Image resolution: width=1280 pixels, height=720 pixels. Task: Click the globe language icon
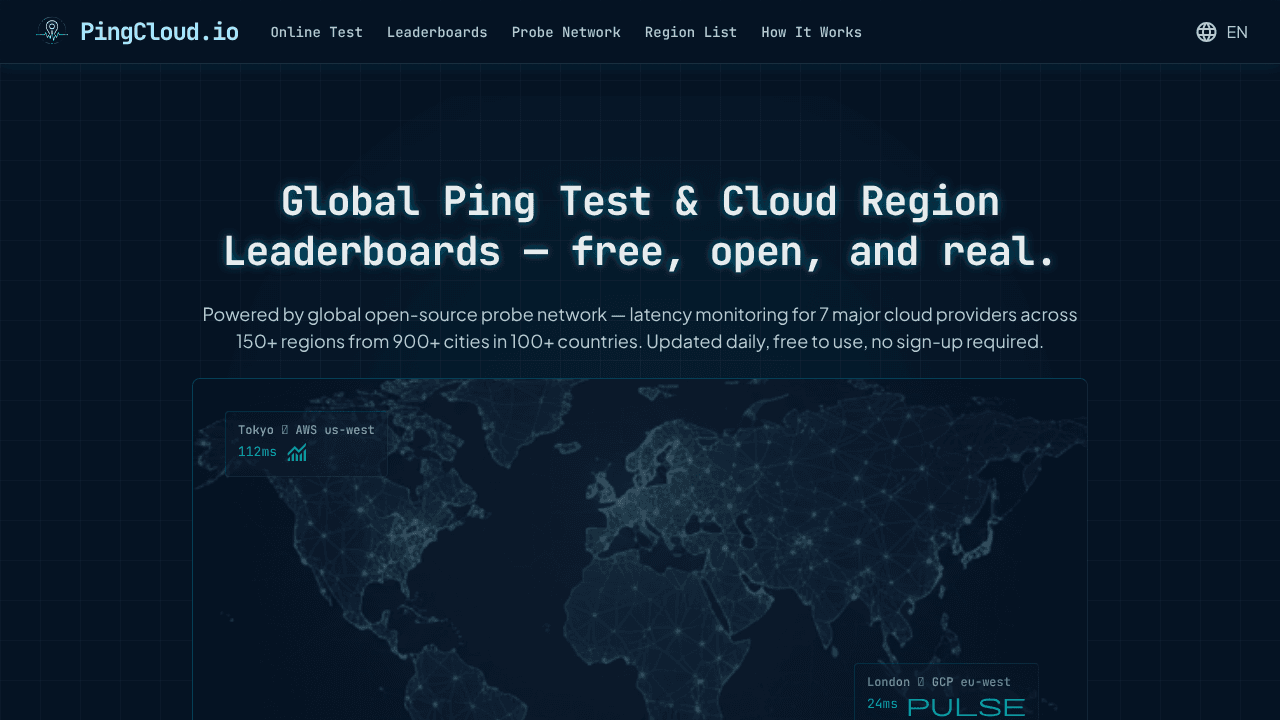click(x=1206, y=32)
